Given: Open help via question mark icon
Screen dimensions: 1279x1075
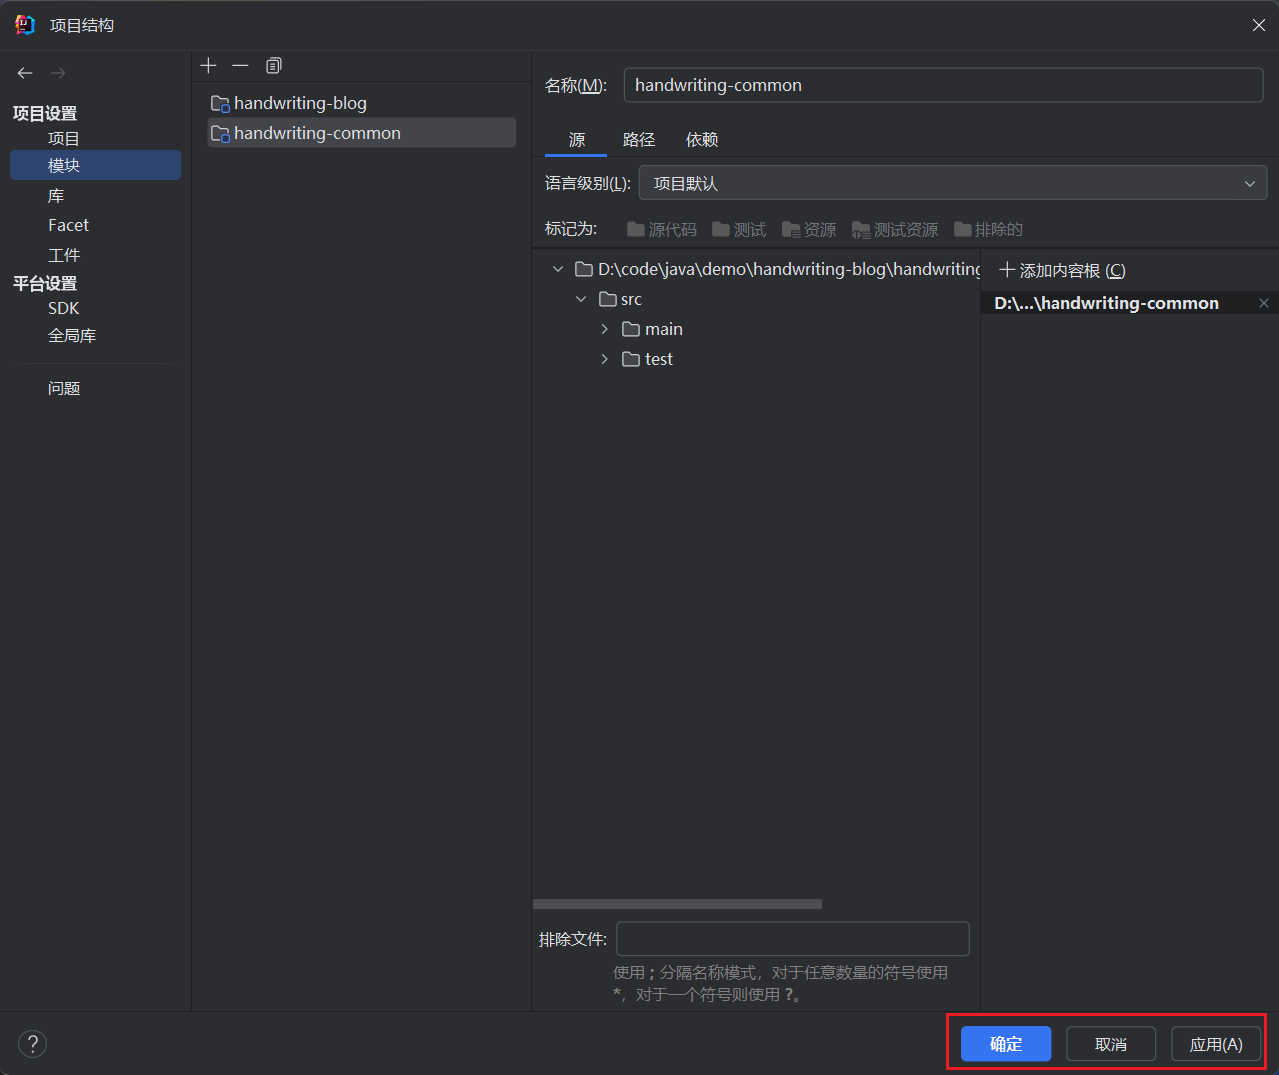Looking at the screenshot, I should tap(33, 1044).
